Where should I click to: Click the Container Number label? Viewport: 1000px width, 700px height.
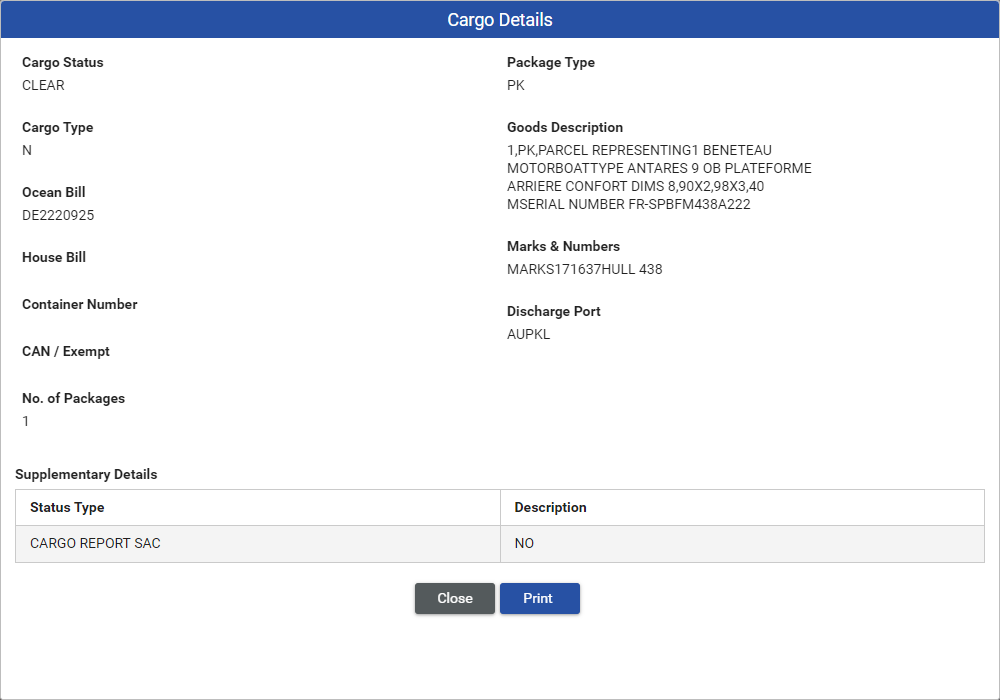79,304
